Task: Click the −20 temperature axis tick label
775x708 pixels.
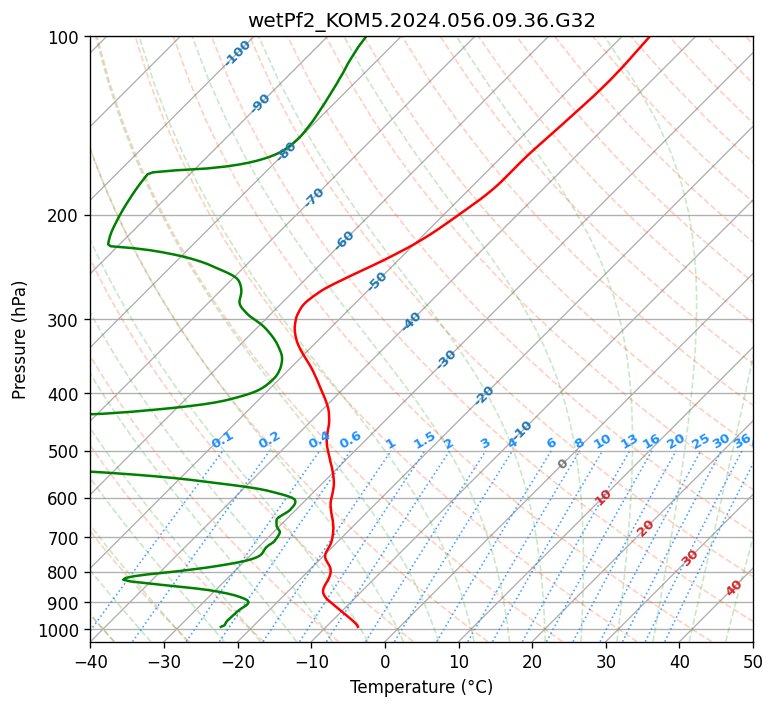Action: tap(238, 661)
